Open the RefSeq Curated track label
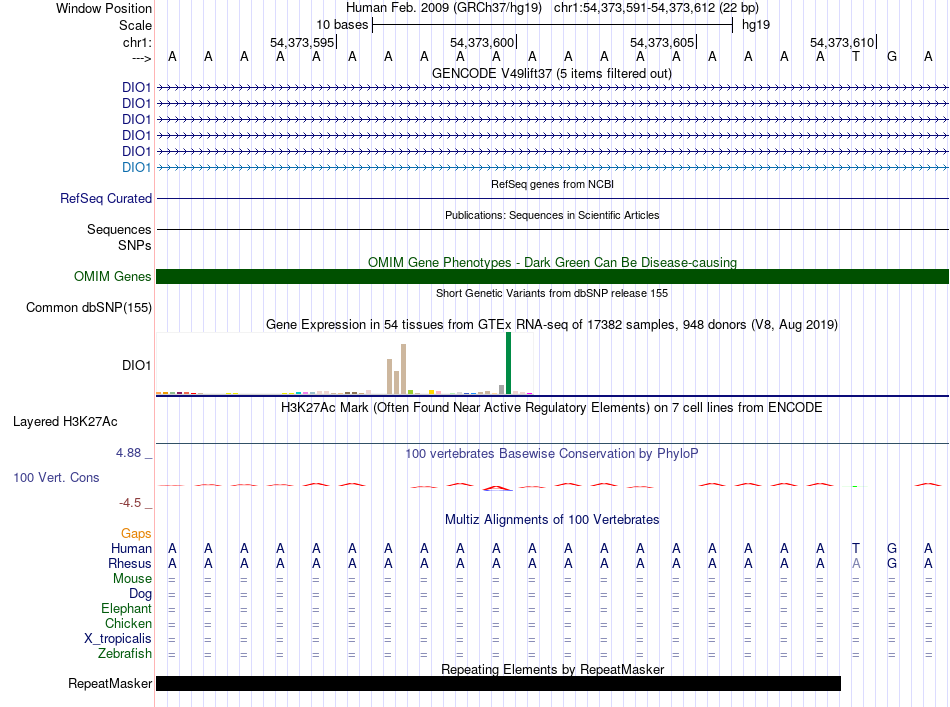Screen dimensions: 950x707 pos(106,199)
